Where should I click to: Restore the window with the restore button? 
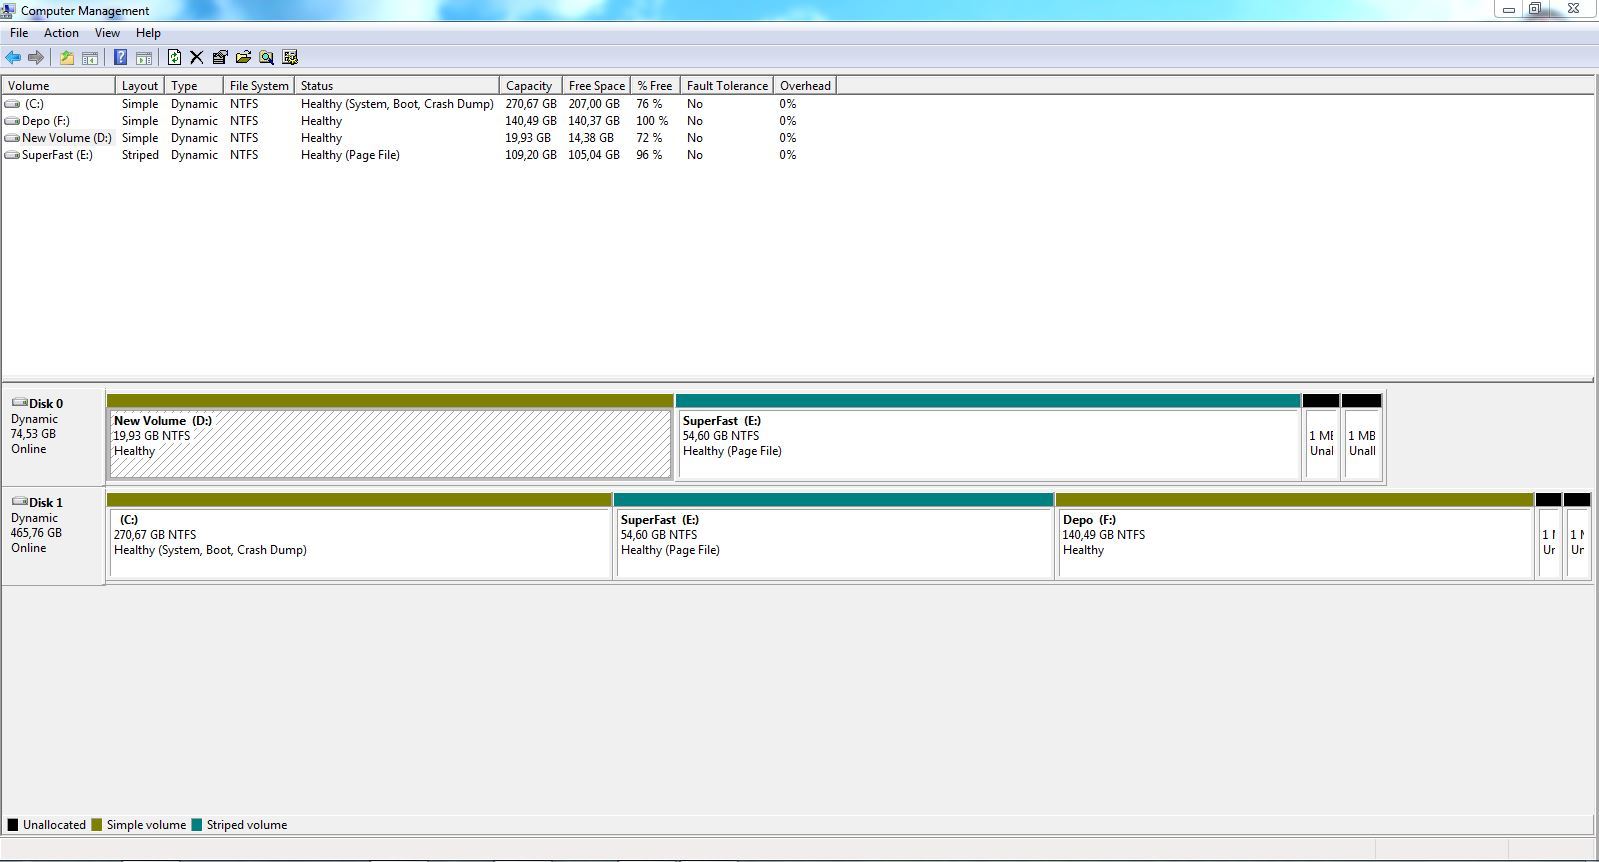1535,9
